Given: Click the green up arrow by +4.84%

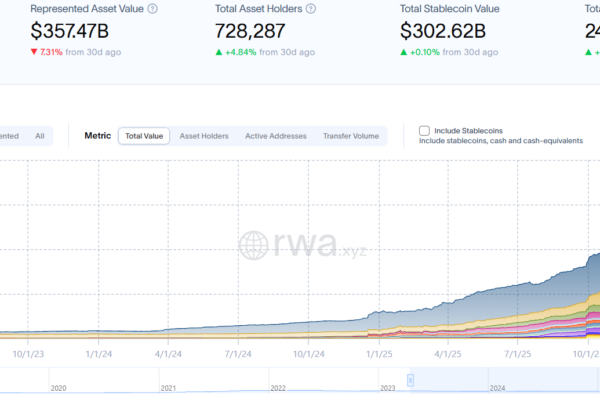Looking at the screenshot, I should pos(219,52).
